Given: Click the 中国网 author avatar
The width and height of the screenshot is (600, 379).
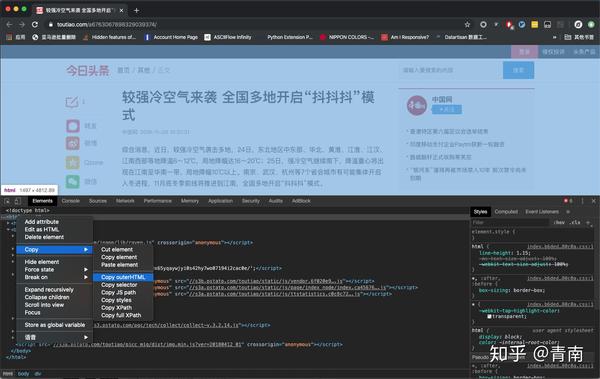Looking at the screenshot, I should point(417,105).
